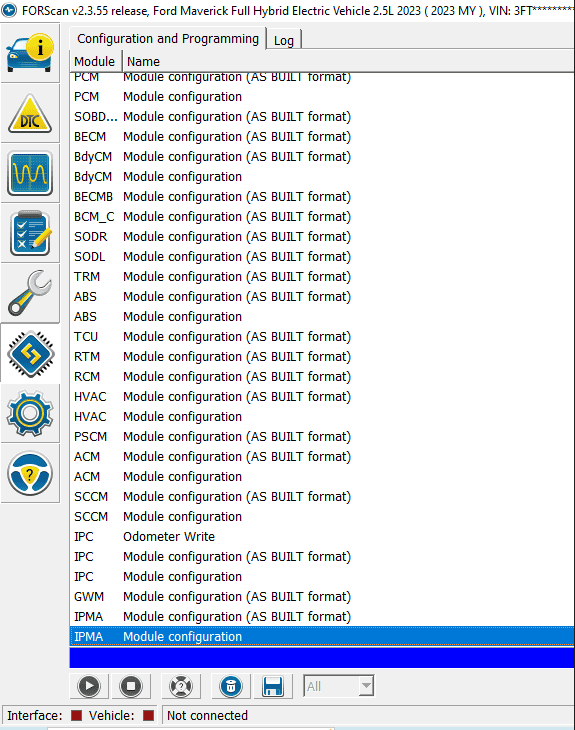Open the DTC trouble codes section

click(x=30, y=114)
